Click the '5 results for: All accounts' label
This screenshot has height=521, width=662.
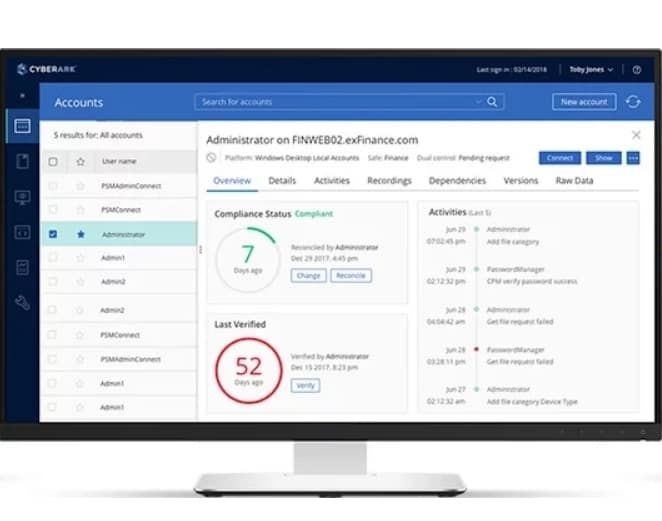[x=98, y=135]
